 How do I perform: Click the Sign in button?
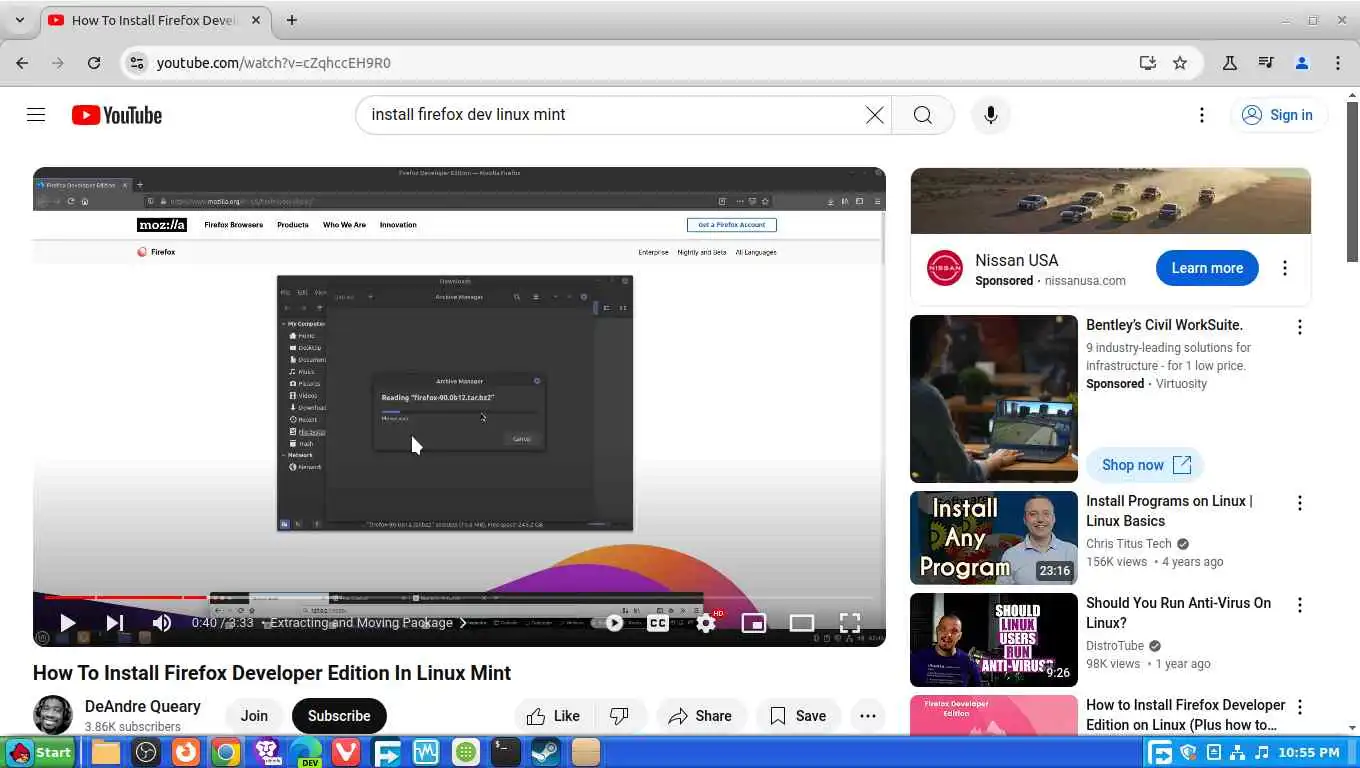coord(1278,115)
